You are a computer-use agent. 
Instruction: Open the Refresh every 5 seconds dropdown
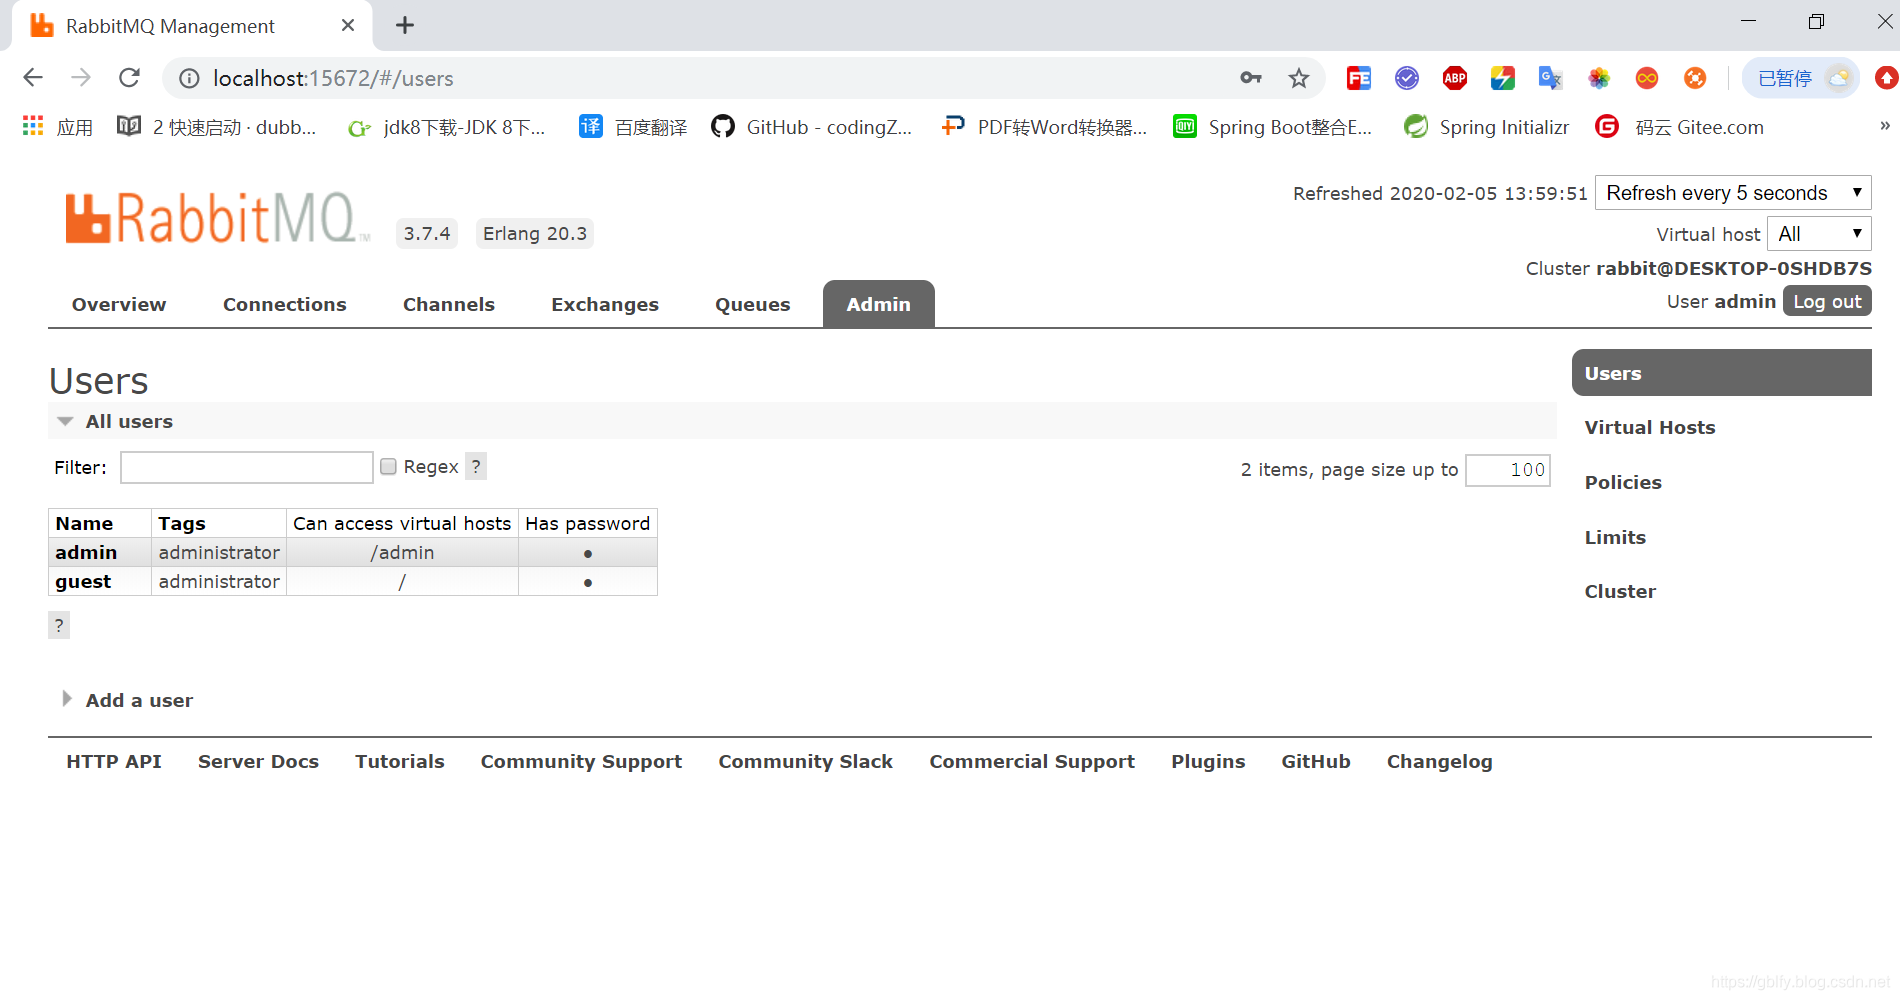pos(1733,193)
